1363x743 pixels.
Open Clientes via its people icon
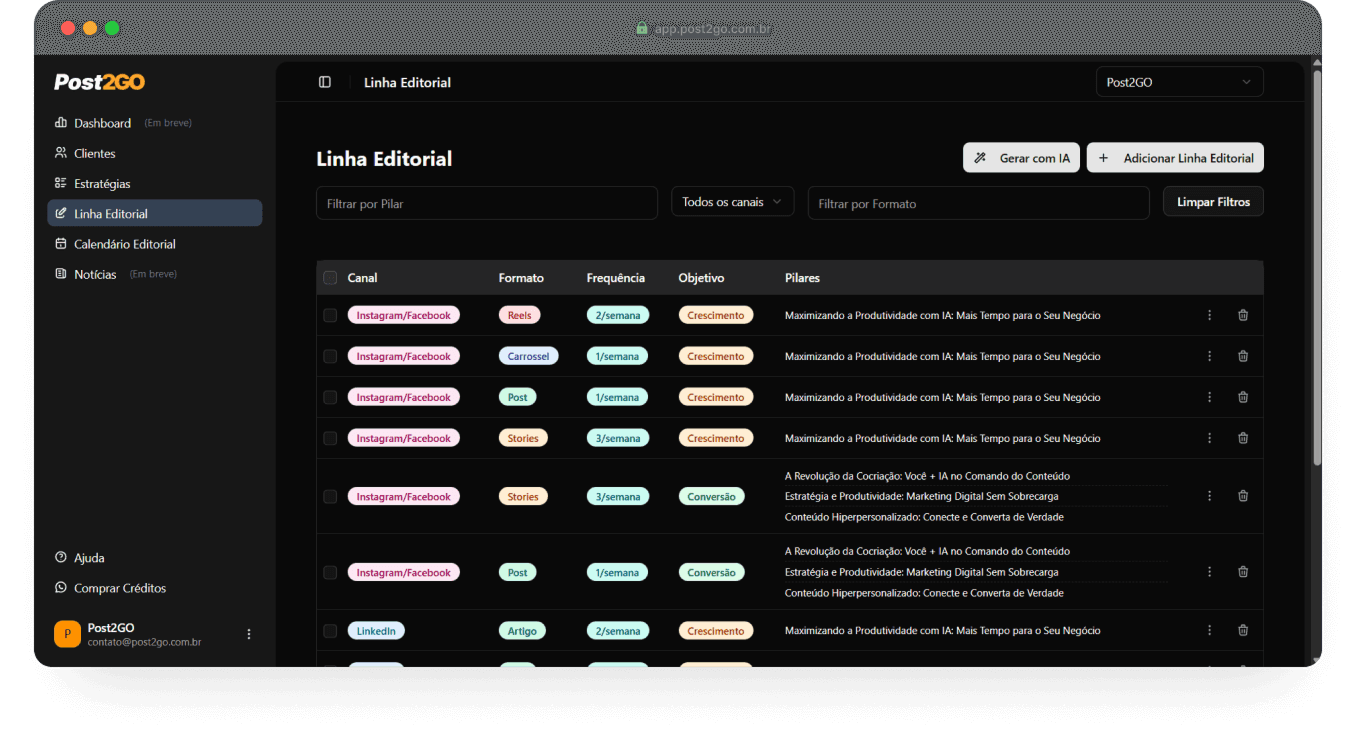pos(61,153)
